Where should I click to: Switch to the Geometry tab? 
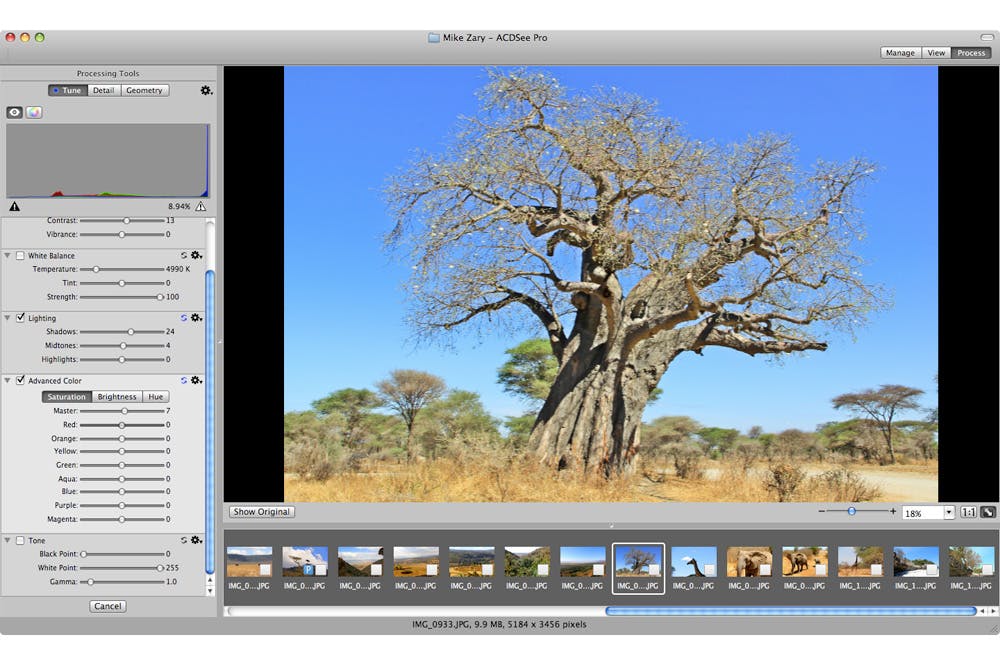point(145,91)
